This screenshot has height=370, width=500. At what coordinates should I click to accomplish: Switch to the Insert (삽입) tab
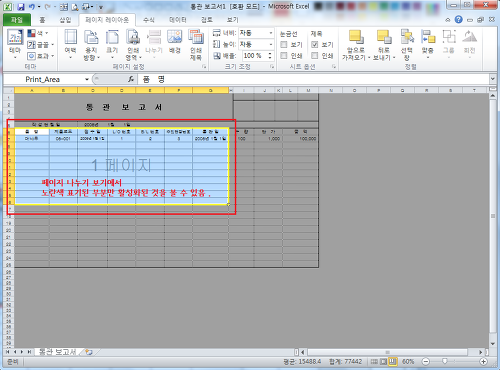coord(65,20)
